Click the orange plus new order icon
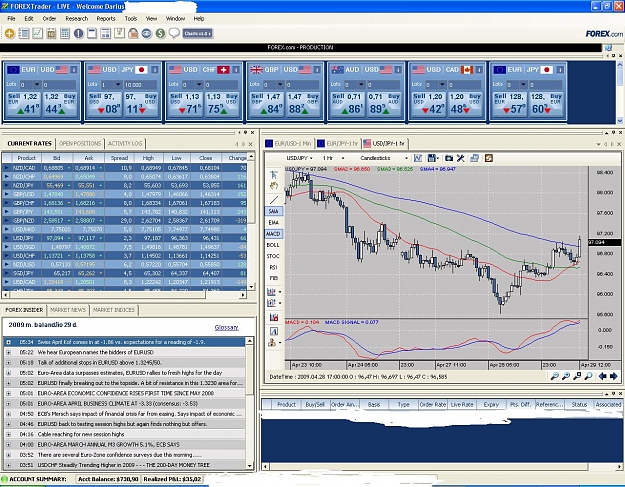Viewport: 625px width, 487px height. click(10, 33)
